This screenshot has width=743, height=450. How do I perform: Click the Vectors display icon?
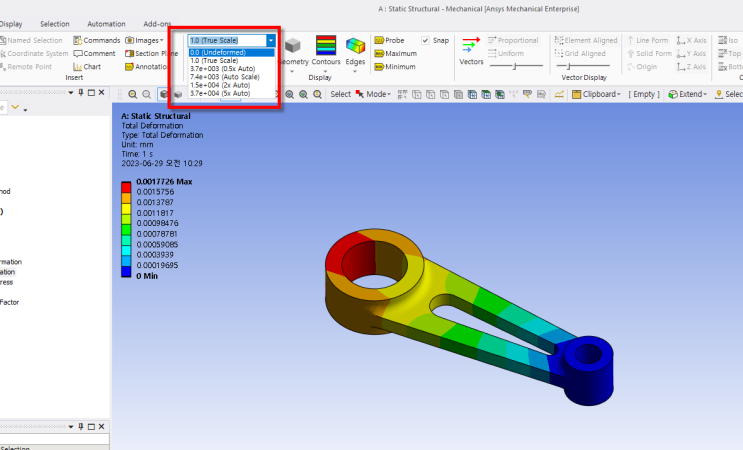click(x=471, y=45)
